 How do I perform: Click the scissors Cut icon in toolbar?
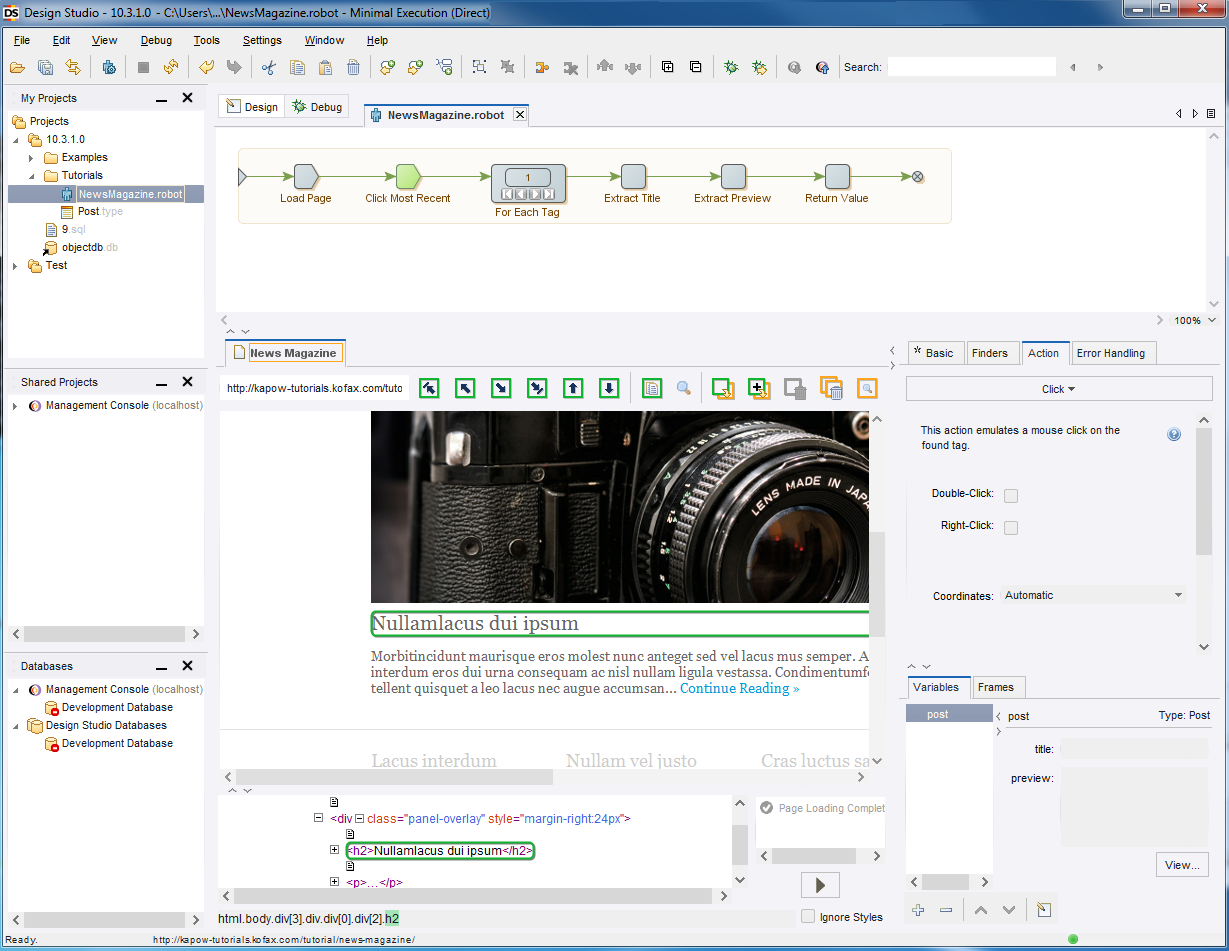[268, 68]
